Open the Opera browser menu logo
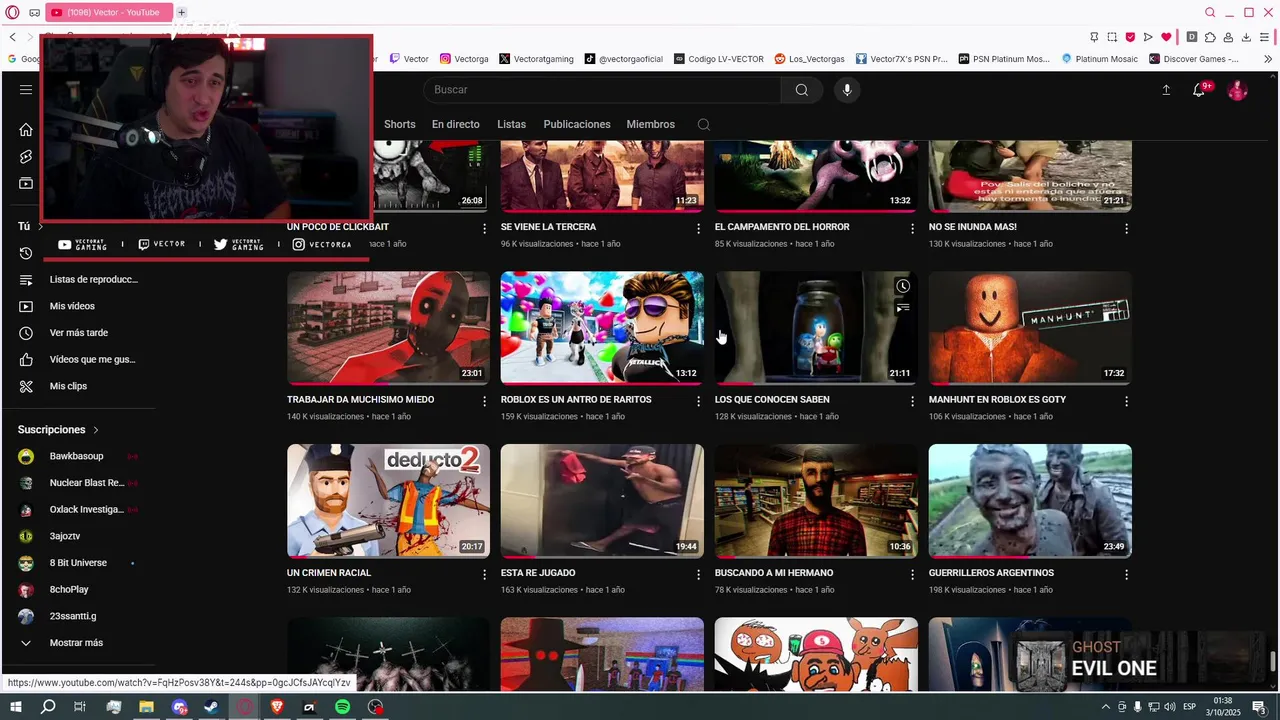1280x720 pixels. point(12,12)
